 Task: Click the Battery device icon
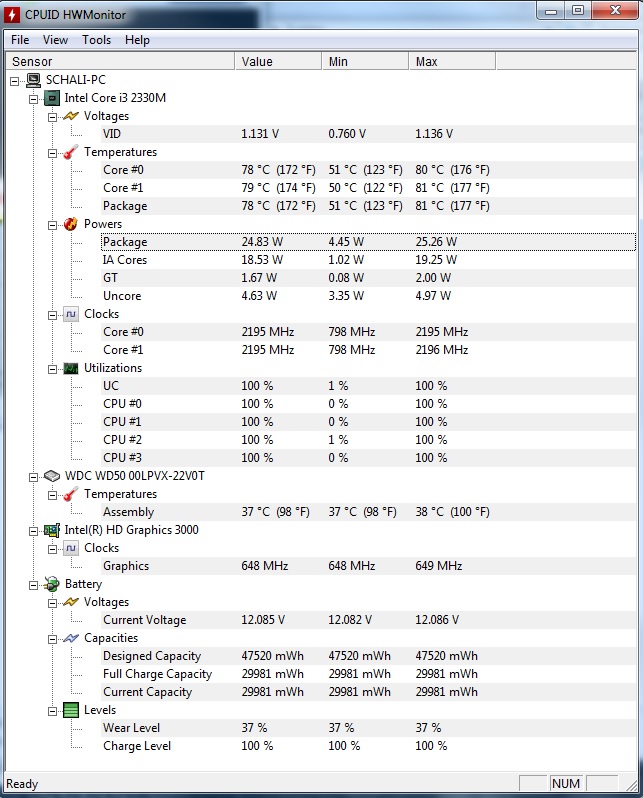(x=52, y=584)
